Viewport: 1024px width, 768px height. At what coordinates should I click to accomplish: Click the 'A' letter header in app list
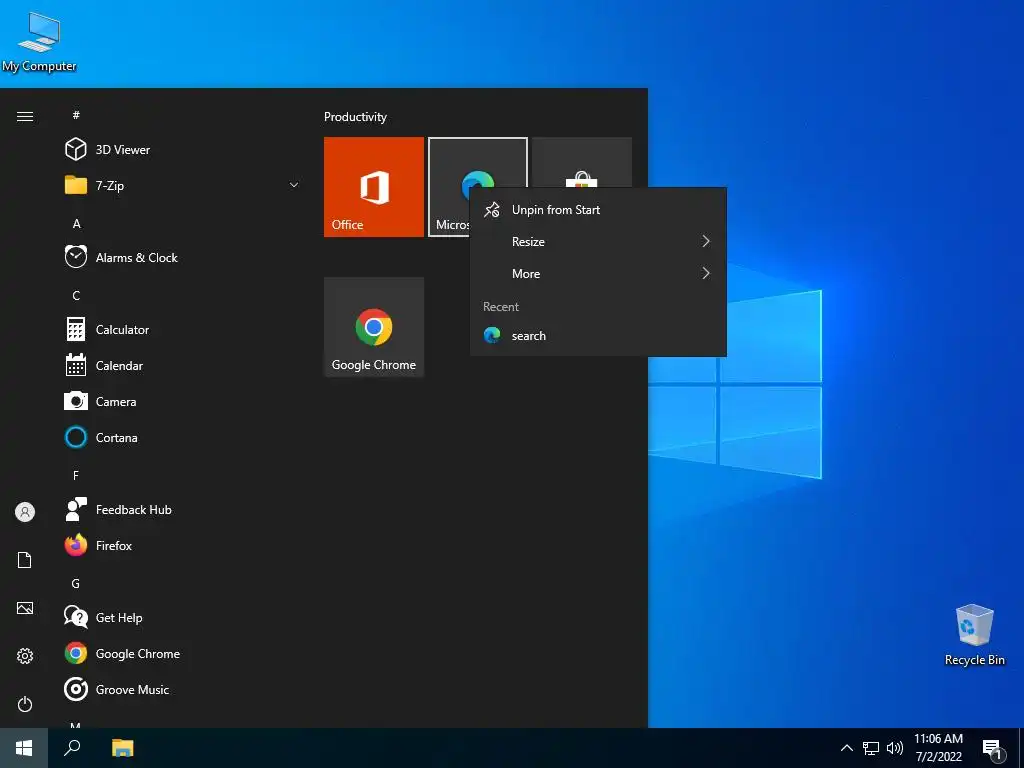tap(76, 223)
